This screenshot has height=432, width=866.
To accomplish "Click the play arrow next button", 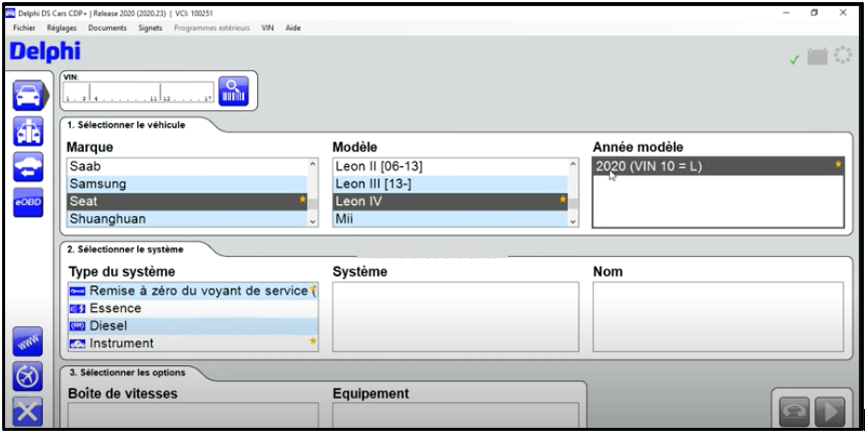I will pyautogui.click(x=830, y=412).
